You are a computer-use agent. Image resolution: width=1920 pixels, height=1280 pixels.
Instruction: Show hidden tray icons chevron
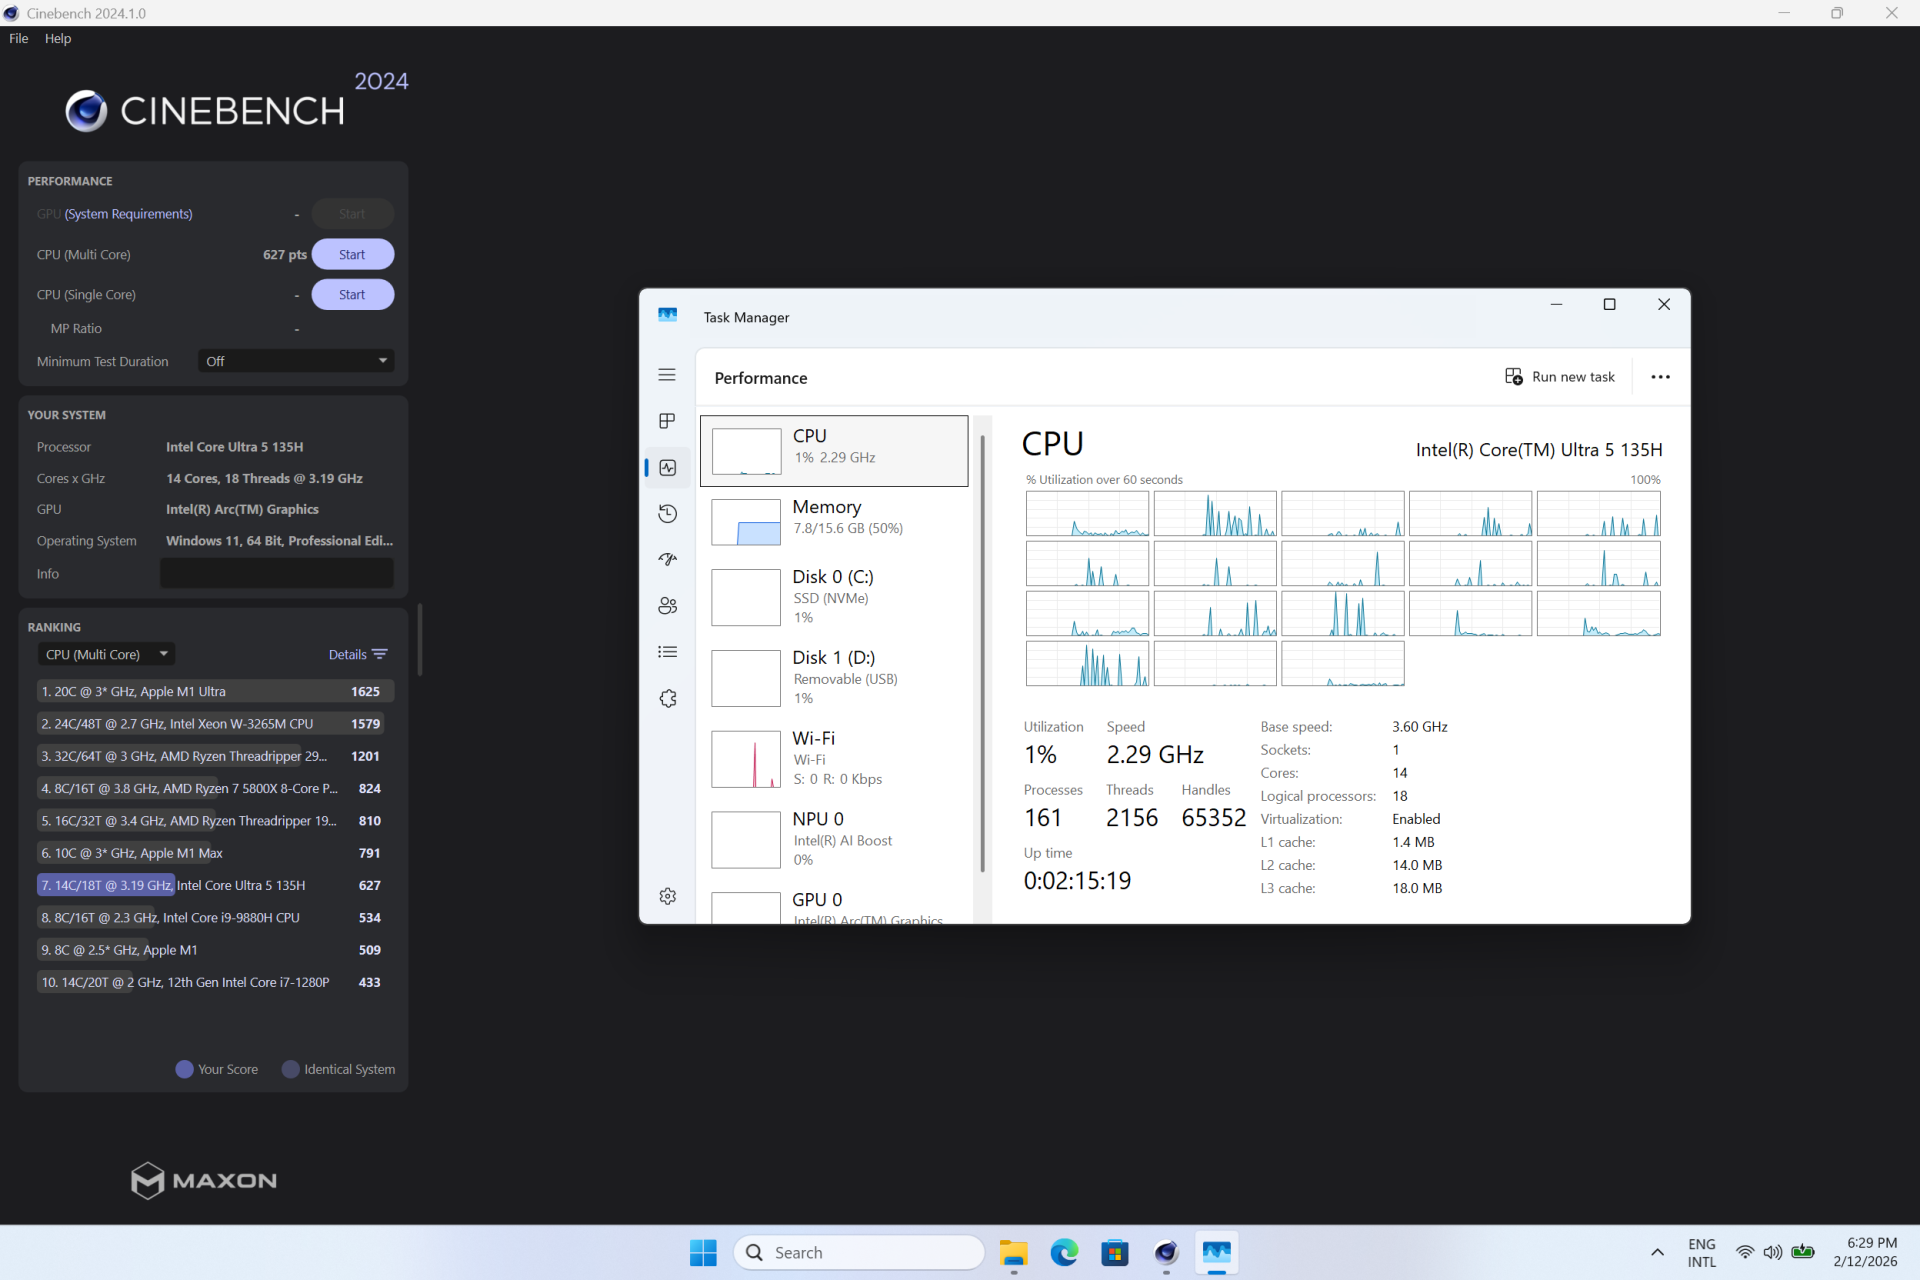coord(1657,1252)
